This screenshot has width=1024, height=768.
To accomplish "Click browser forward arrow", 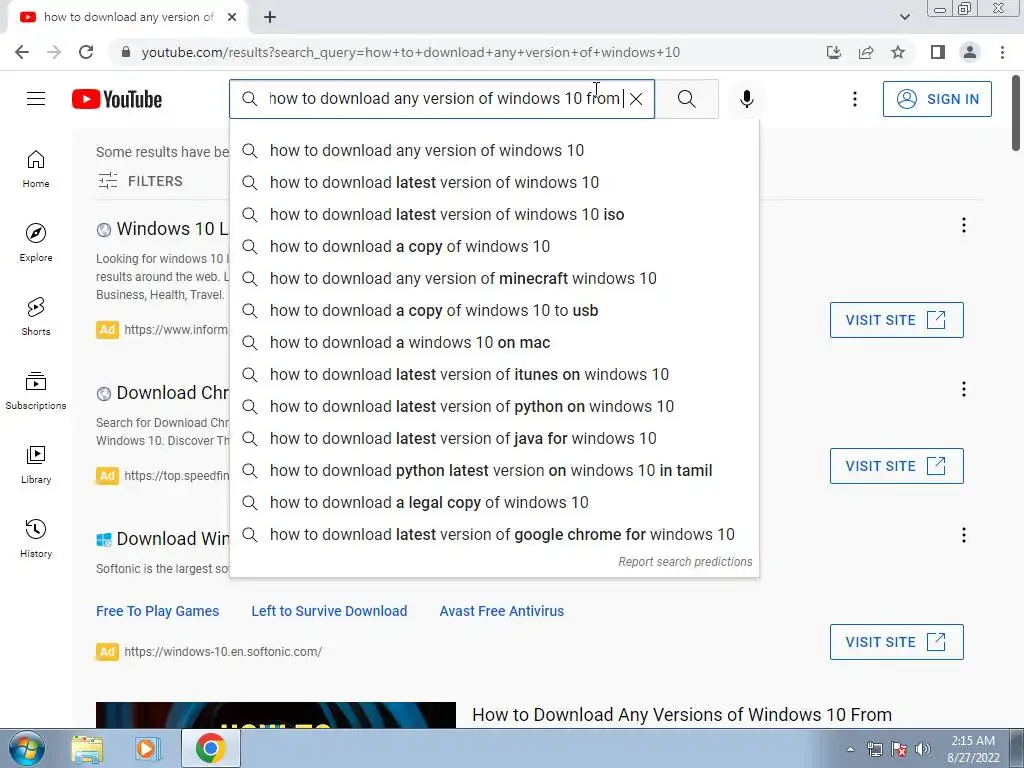I will pyautogui.click(x=54, y=52).
